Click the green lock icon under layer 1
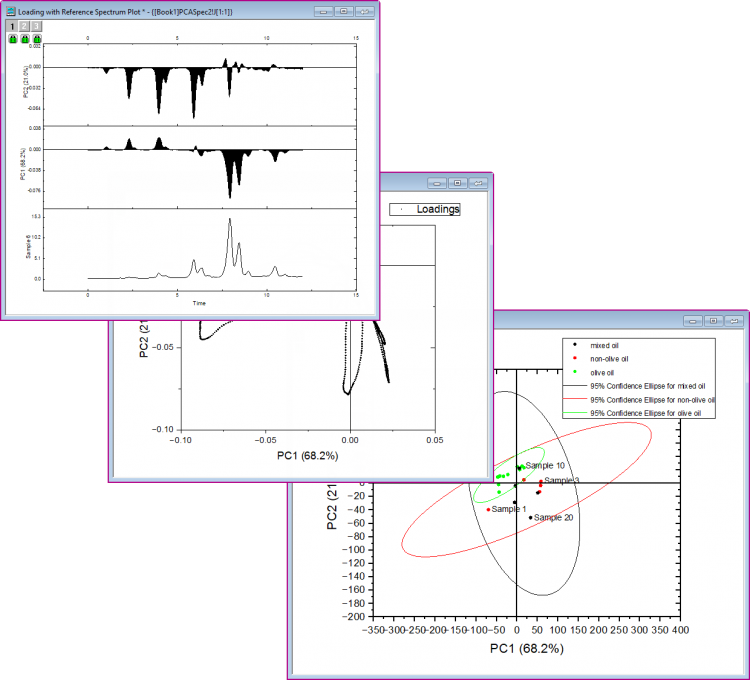The width and height of the screenshot is (750, 680). (x=13, y=39)
